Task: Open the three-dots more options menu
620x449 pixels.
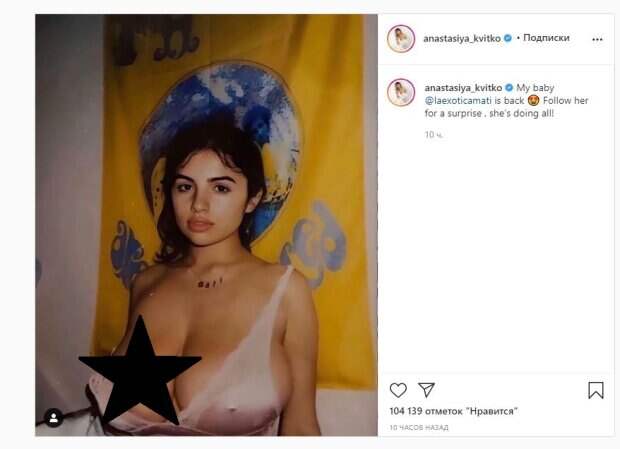Action: [597, 39]
